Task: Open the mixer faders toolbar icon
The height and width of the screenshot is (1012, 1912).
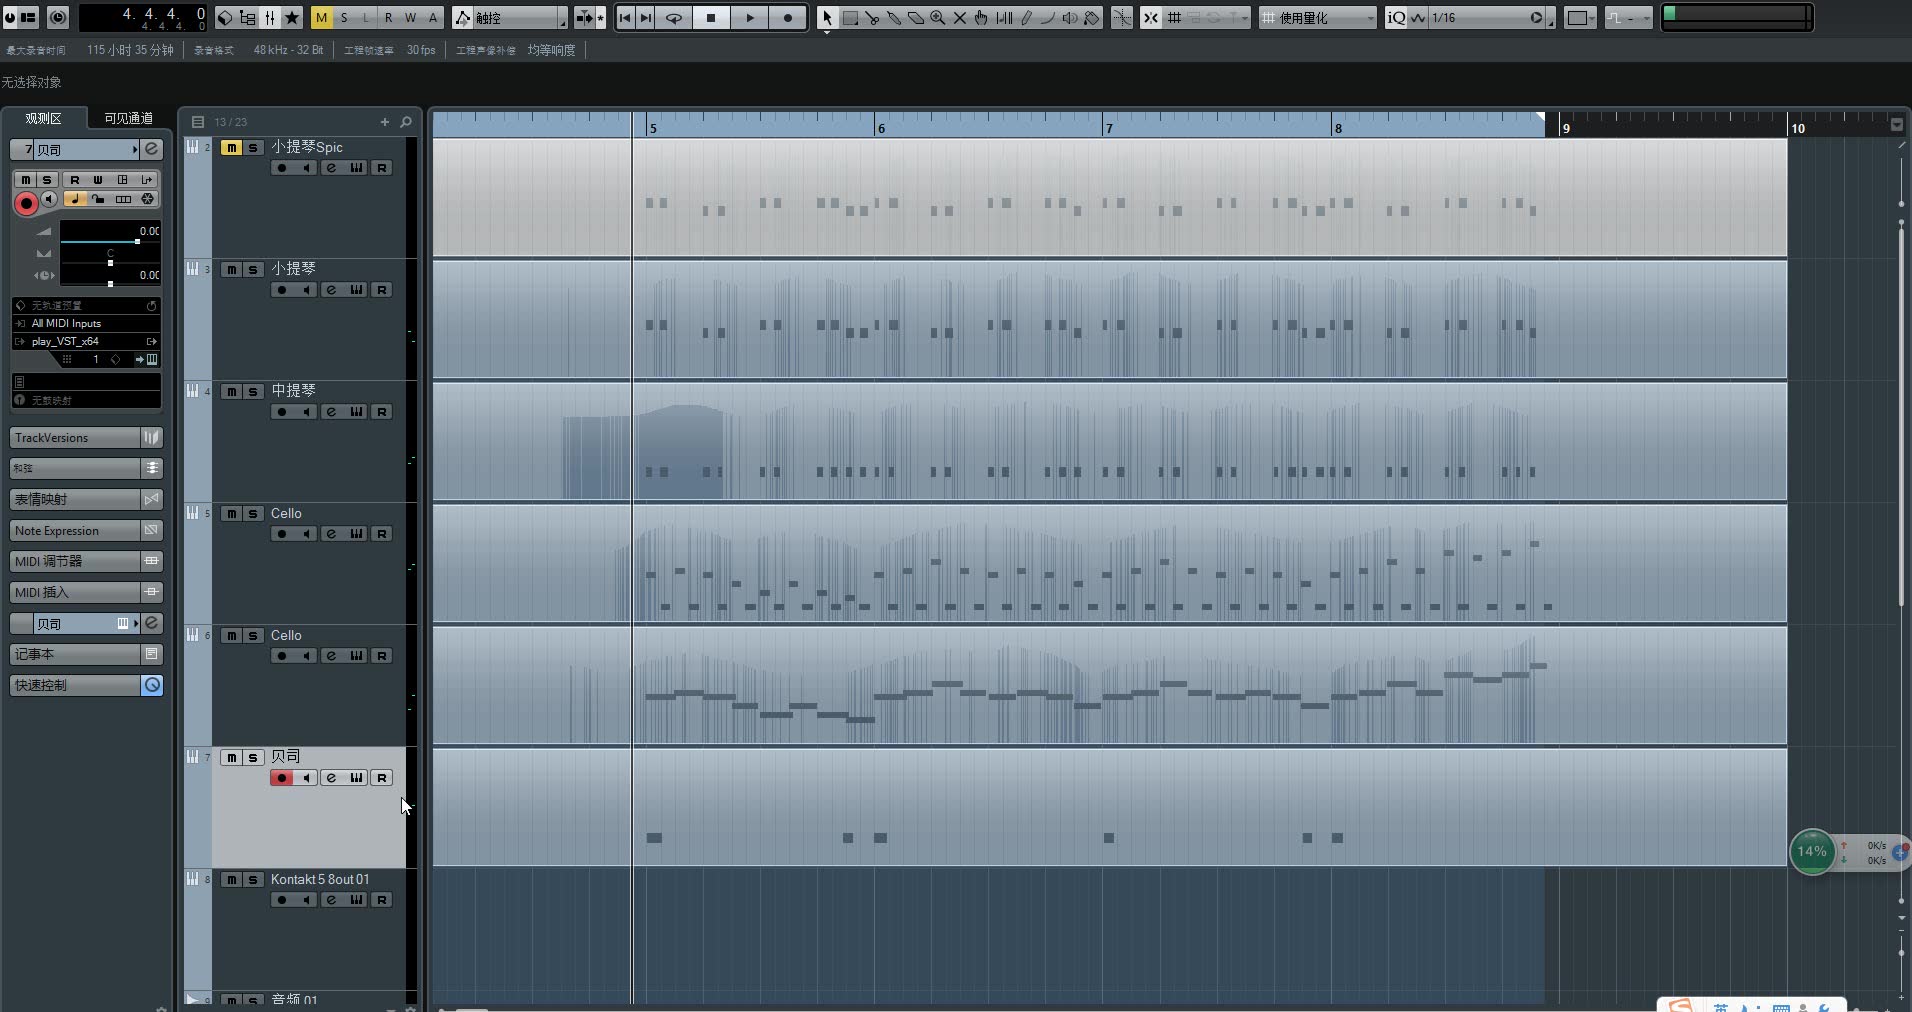Action: pos(270,18)
